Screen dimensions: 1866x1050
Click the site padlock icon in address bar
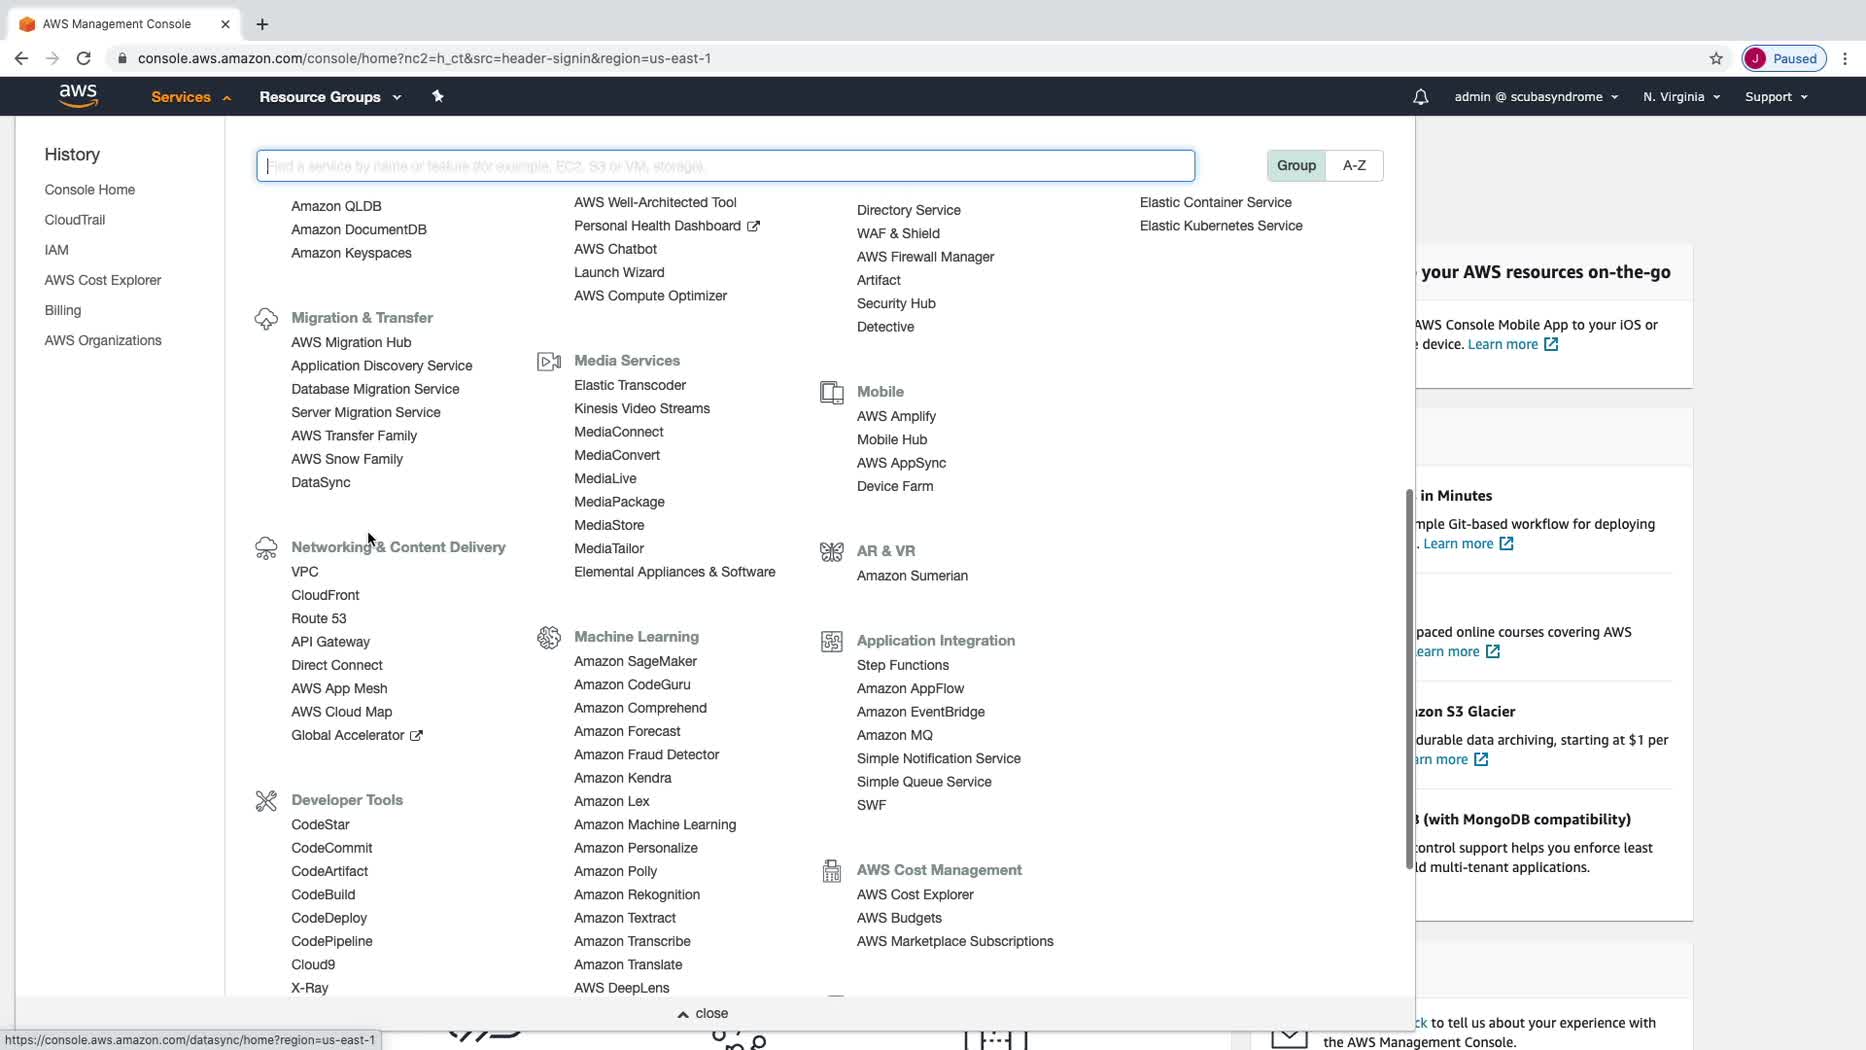[122, 58]
